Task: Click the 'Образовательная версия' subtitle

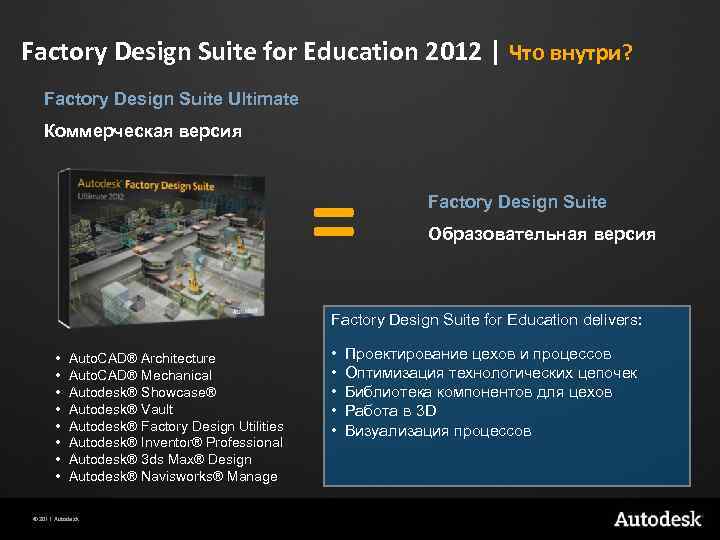Action: (541, 234)
